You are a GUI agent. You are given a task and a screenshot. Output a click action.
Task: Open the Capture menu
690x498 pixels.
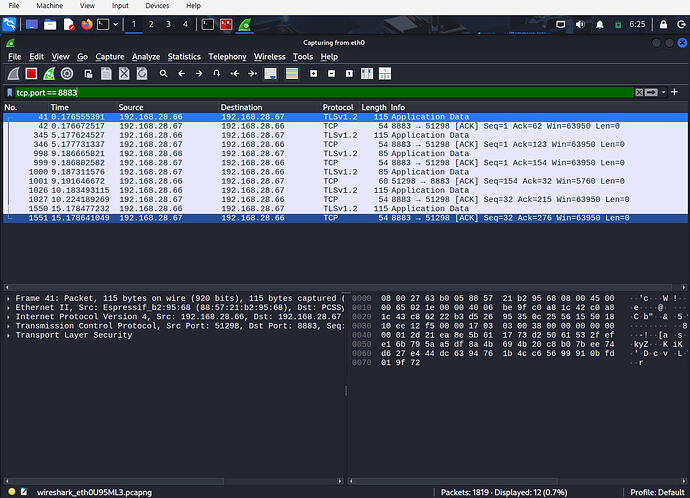110,57
